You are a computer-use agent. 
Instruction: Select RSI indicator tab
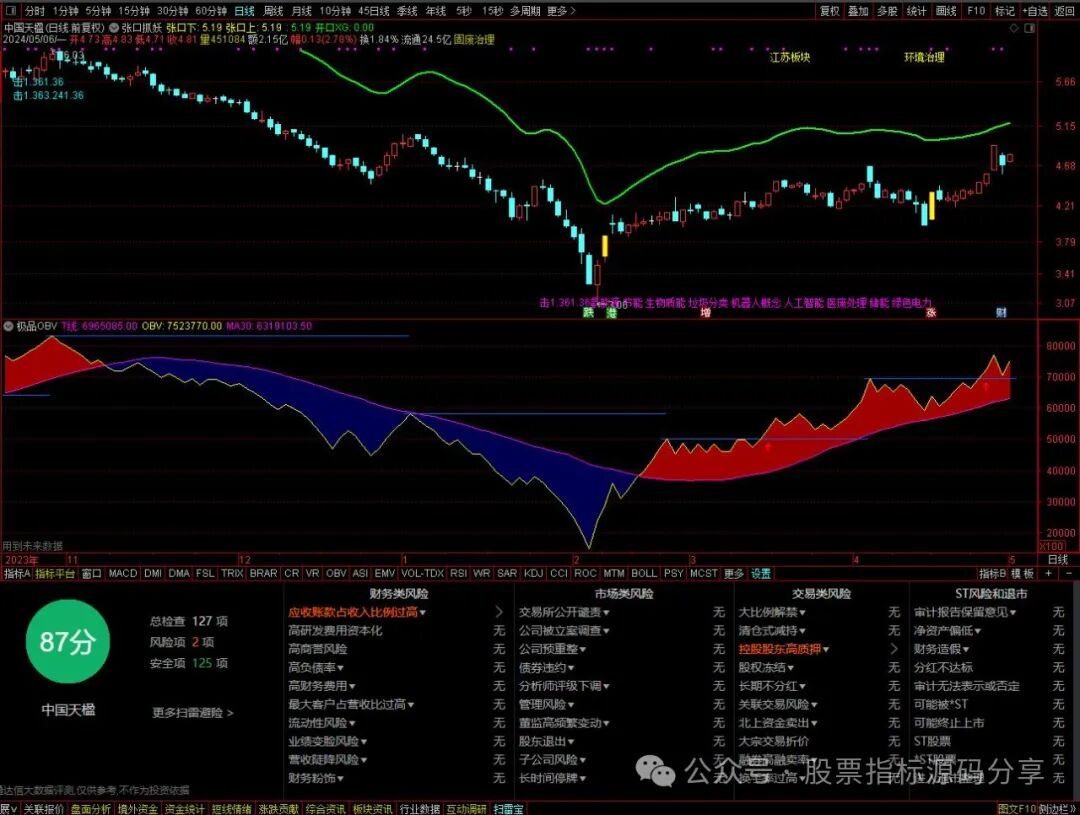point(459,573)
